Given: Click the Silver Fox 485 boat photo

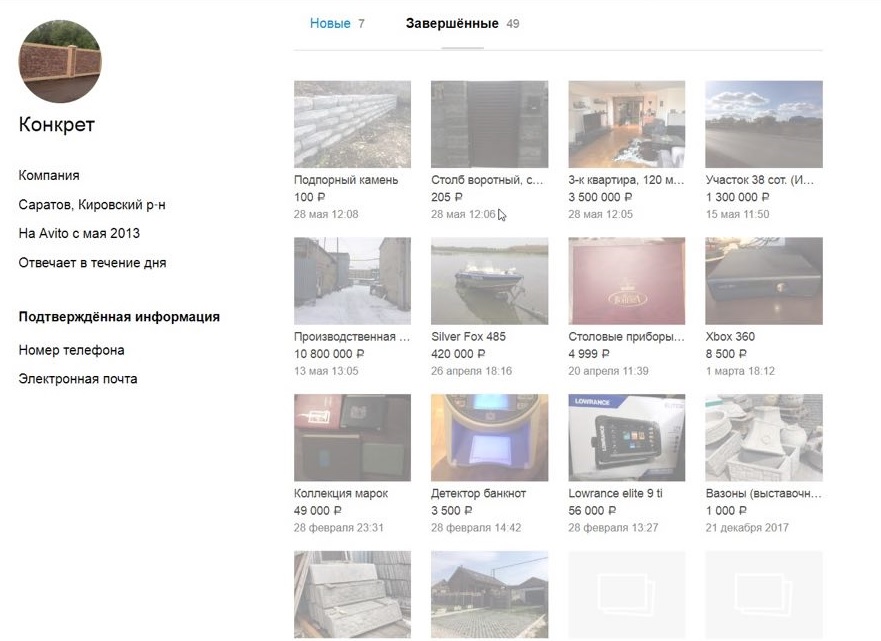Looking at the screenshot, I should point(489,281).
